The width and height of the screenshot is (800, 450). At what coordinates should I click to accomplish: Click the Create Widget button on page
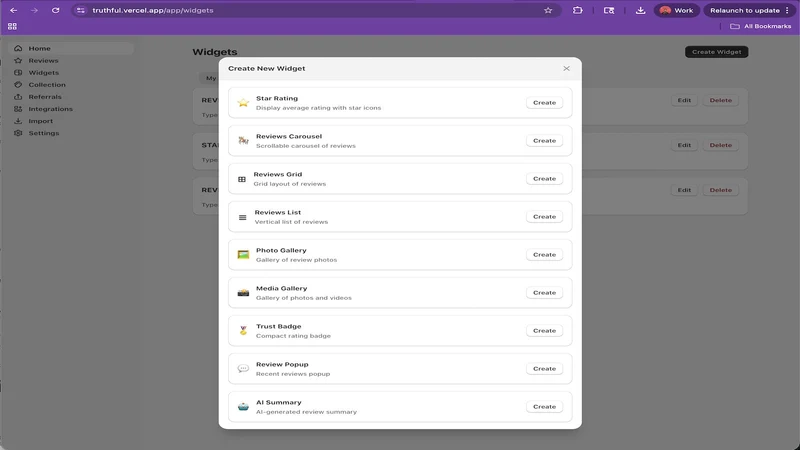(x=716, y=52)
